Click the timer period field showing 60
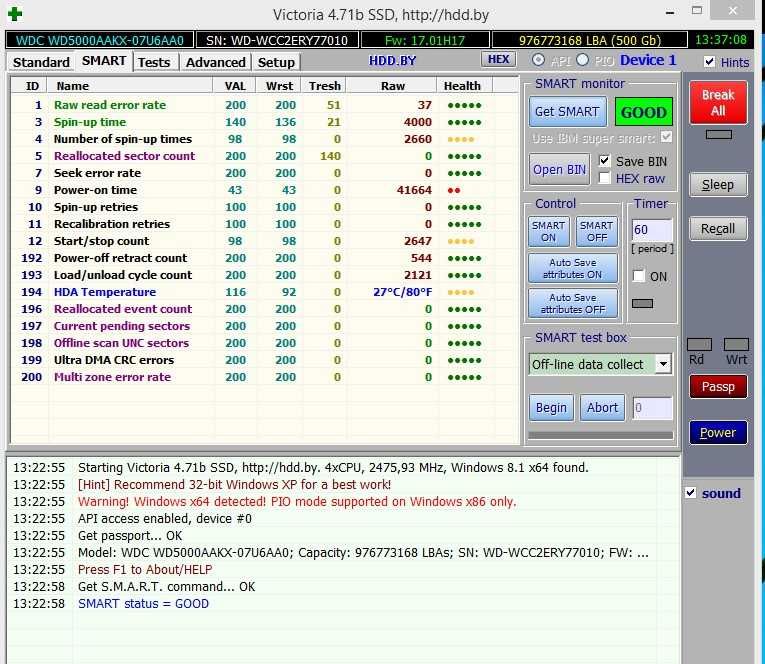The image size is (765, 664). coord(652,230)
